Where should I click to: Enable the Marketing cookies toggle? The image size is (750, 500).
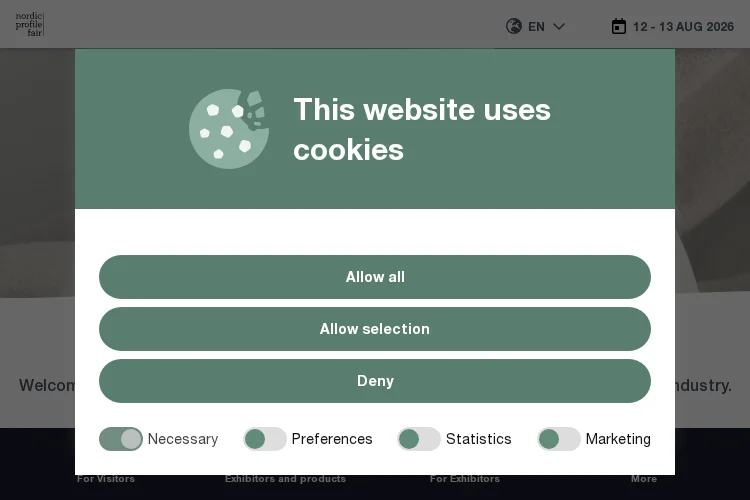pyautogui.click(x=559, y=439)
